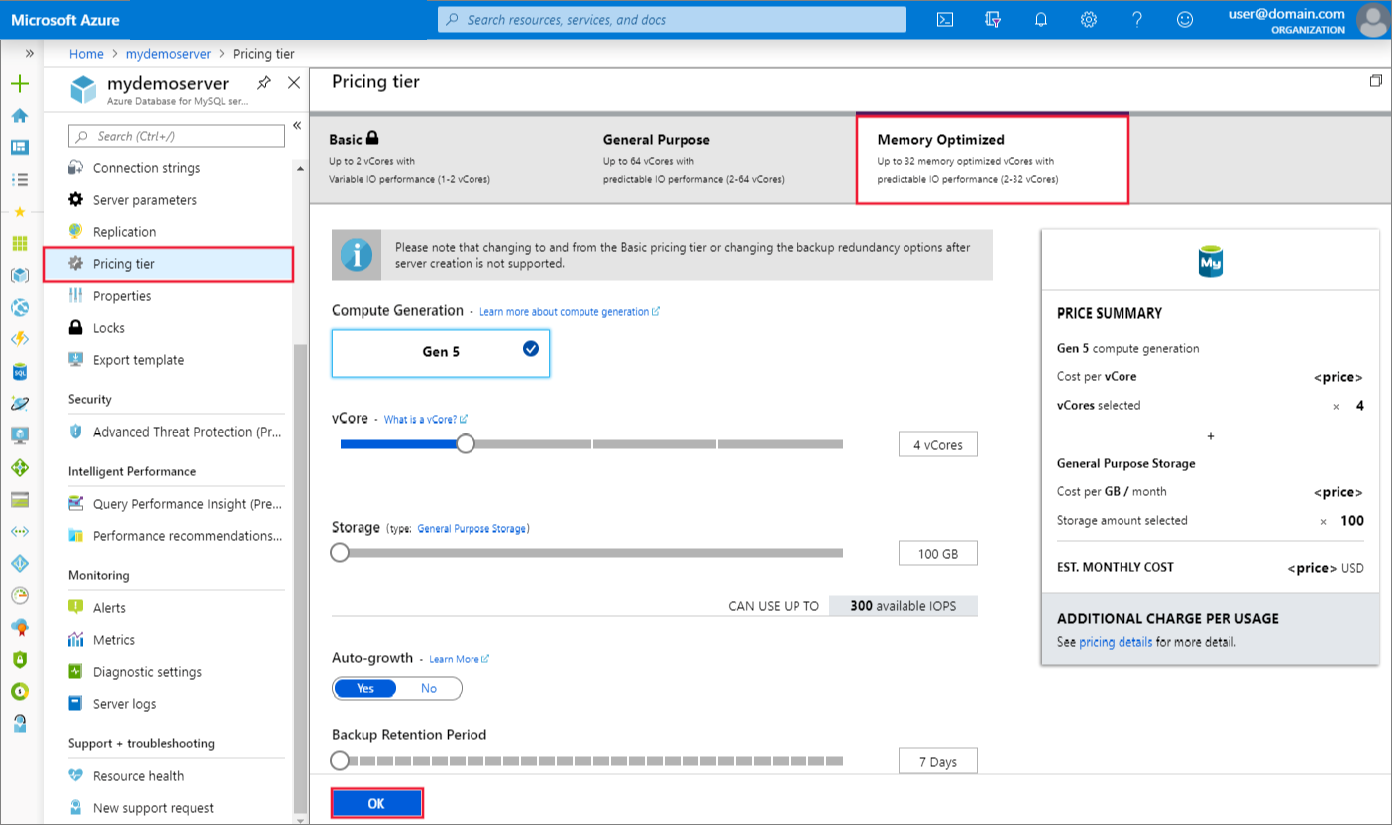The height and width of the screenshot is (825, 1392).
Task: Open the notifications bell
Action: (x=1040, y=20)
